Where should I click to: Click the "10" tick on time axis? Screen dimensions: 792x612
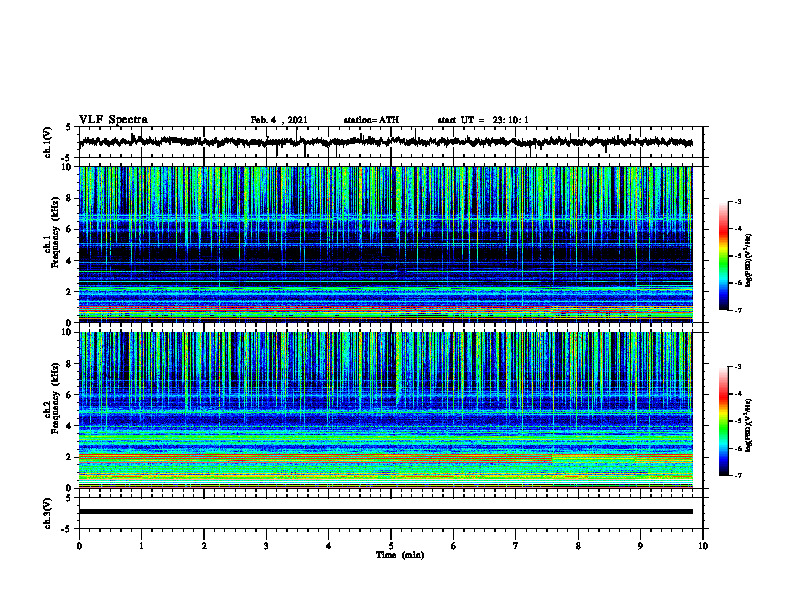pyautogui.click(x=703, y=546)
